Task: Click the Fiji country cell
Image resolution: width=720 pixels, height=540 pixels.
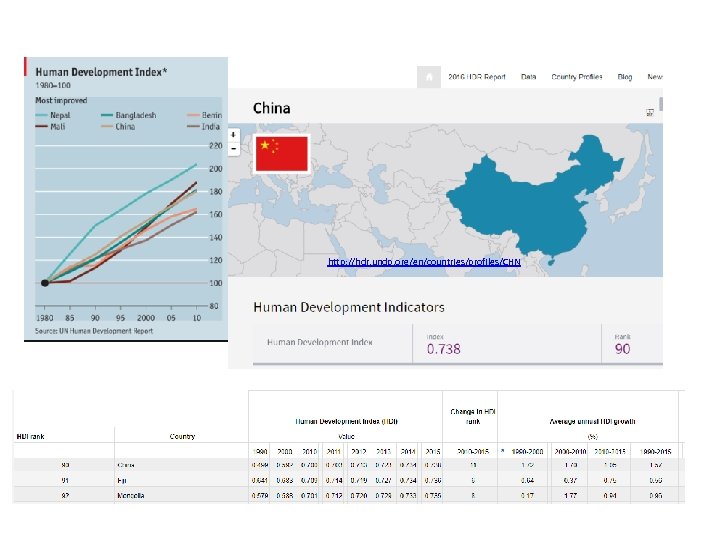Action: [x=122, y=480]
